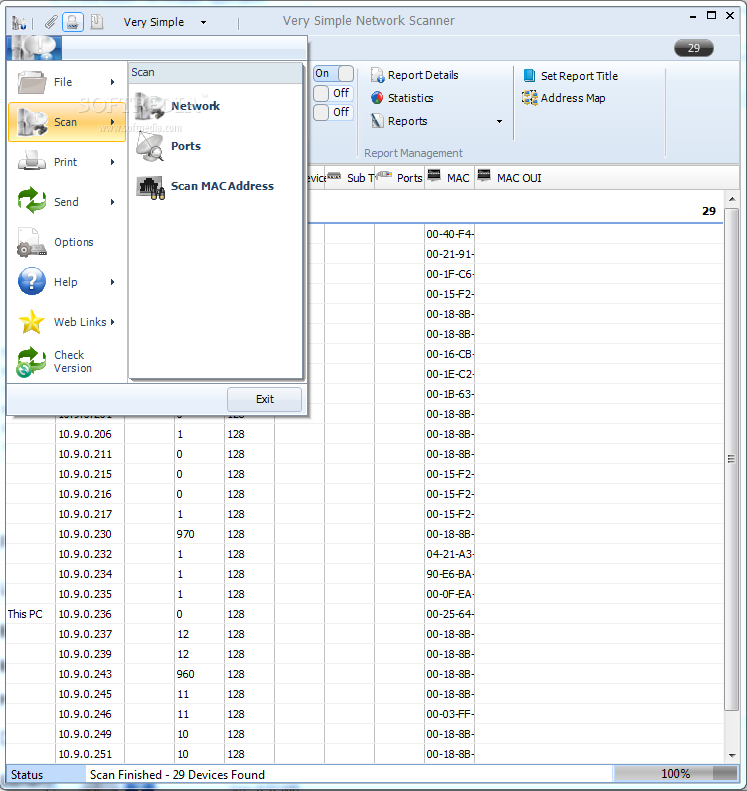Screen dimensions: 747x791
Task: Click the paperclip icon in title toolbar
Action: (50, 22)
